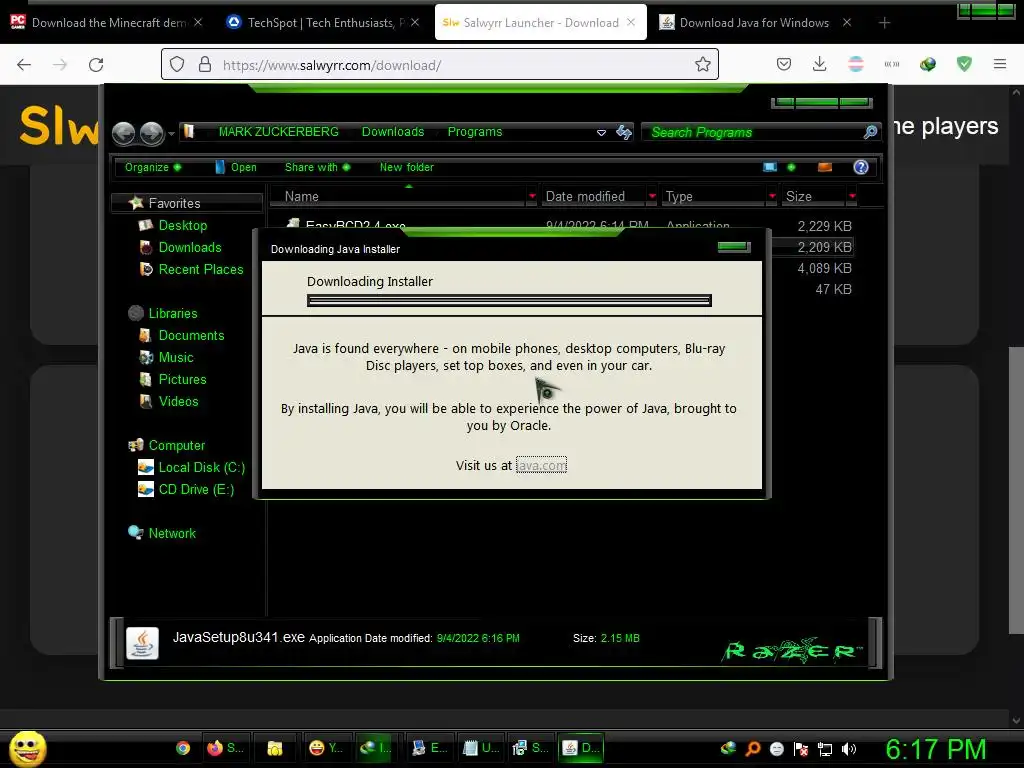The height and width of the screenshot is (768, 1024).
Task: Open MARK ZUCKERBERG folder in address path
Action: pyautogui.click(x=278, y=132)
